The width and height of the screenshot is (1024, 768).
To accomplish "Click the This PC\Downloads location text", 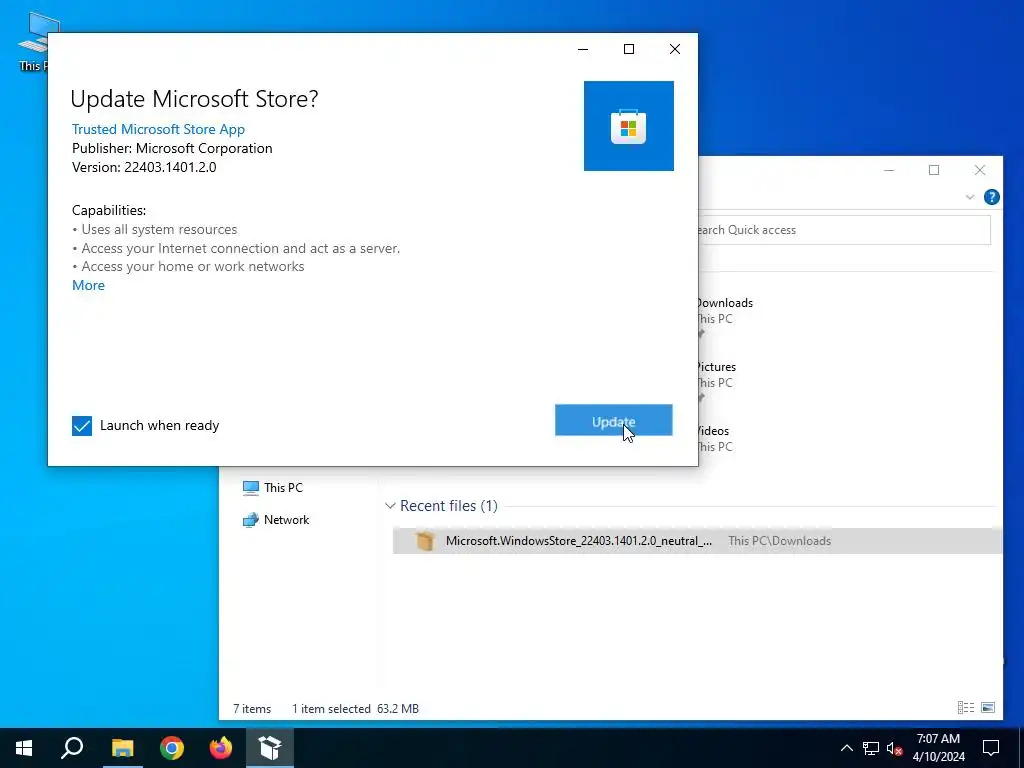I will (x=779, y=541).
